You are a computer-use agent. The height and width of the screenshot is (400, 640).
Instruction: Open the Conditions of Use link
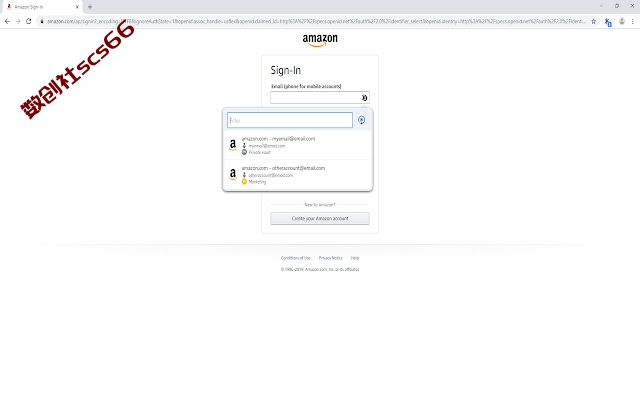pos(296,258)
